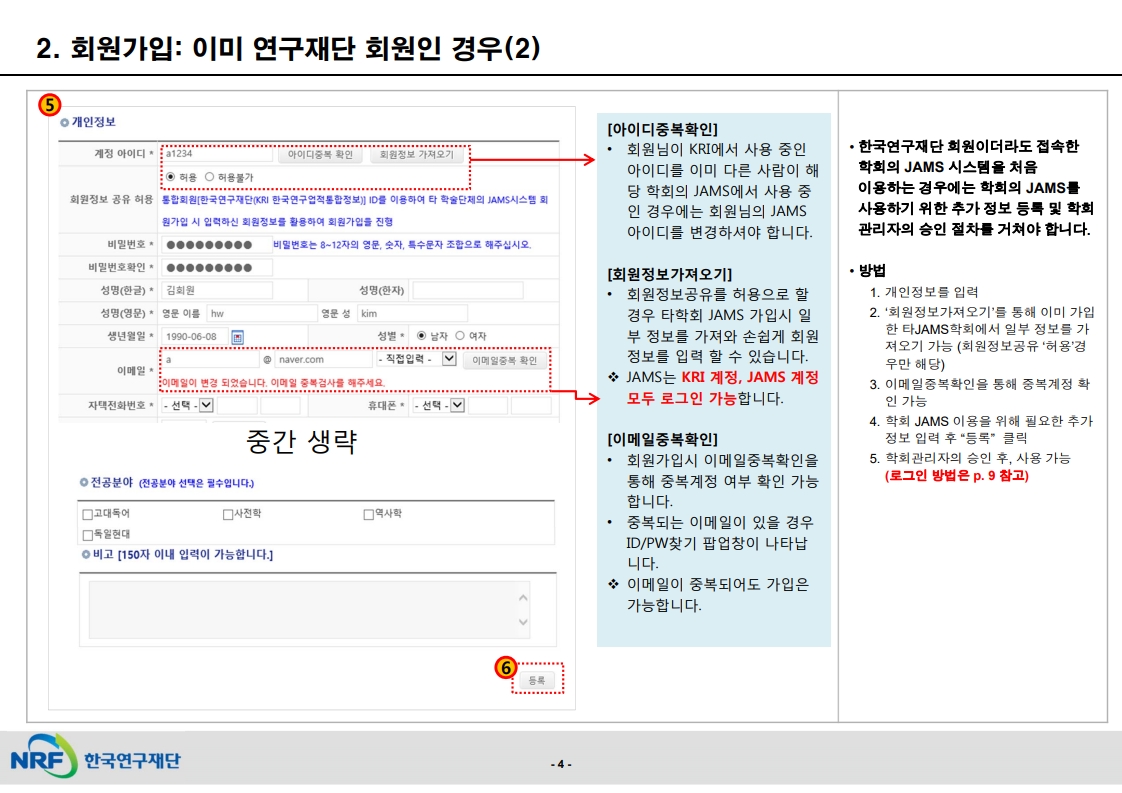Click the 생년월일 field showing 1990-06-08
Screen dimensions: 1122x793
click(195, 336)
